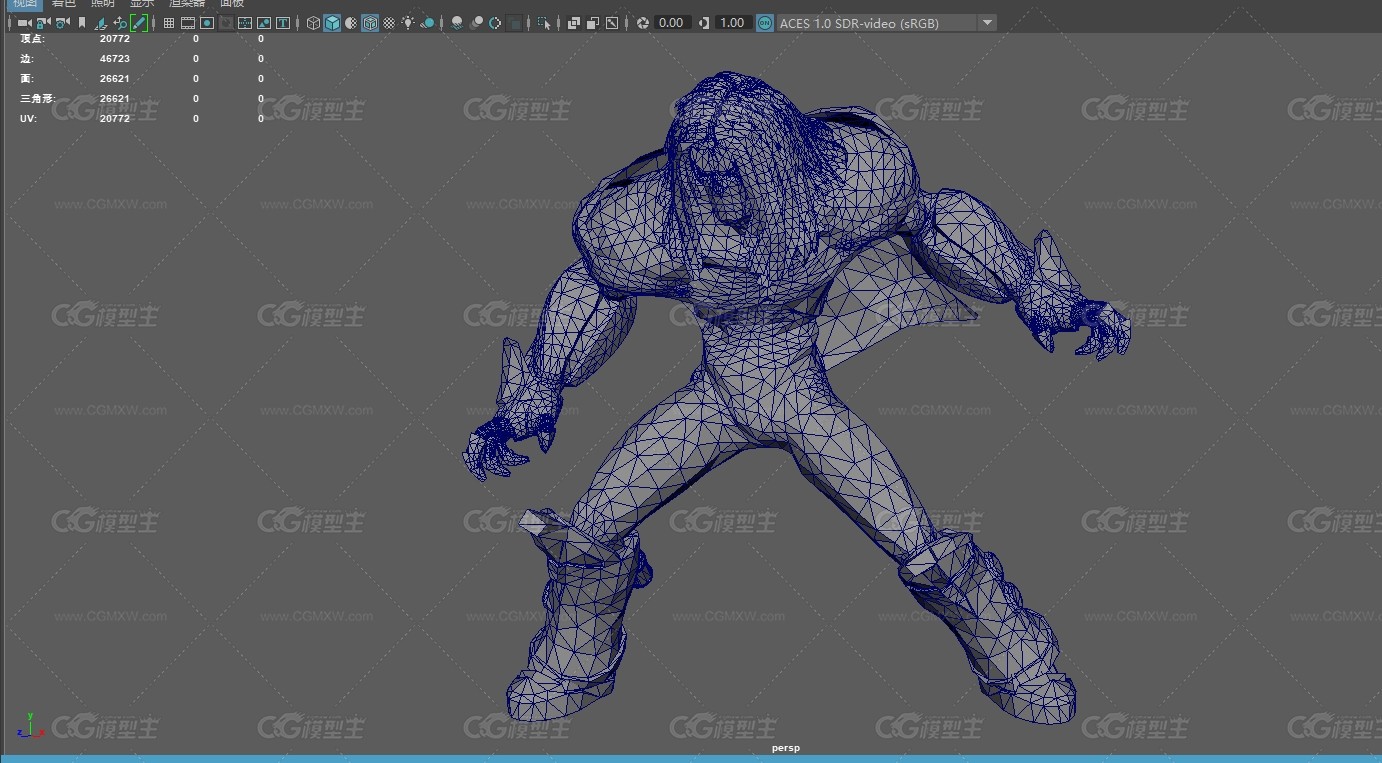Click the Shadows icon
Image resolution: width=1382 pixels, height=763 pixels.
427,23
